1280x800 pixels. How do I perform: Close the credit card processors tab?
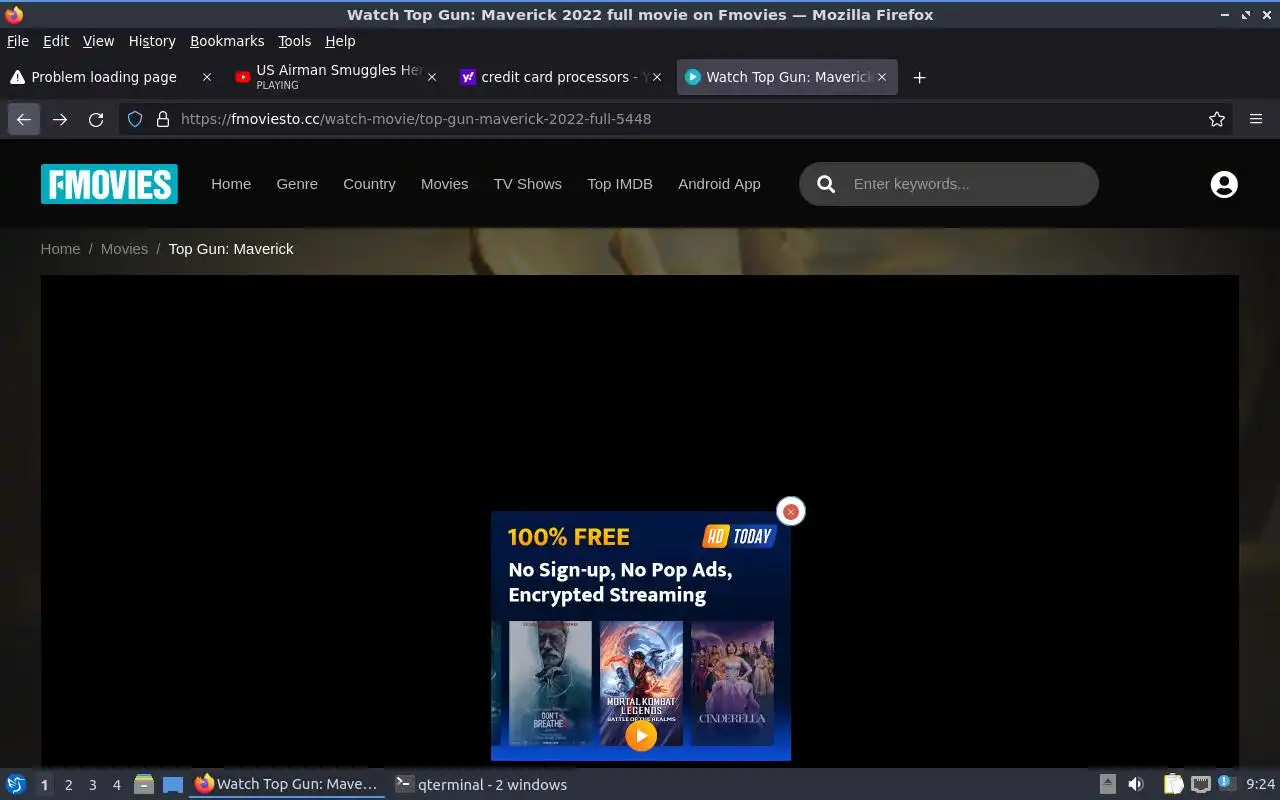tap(657, 77)
